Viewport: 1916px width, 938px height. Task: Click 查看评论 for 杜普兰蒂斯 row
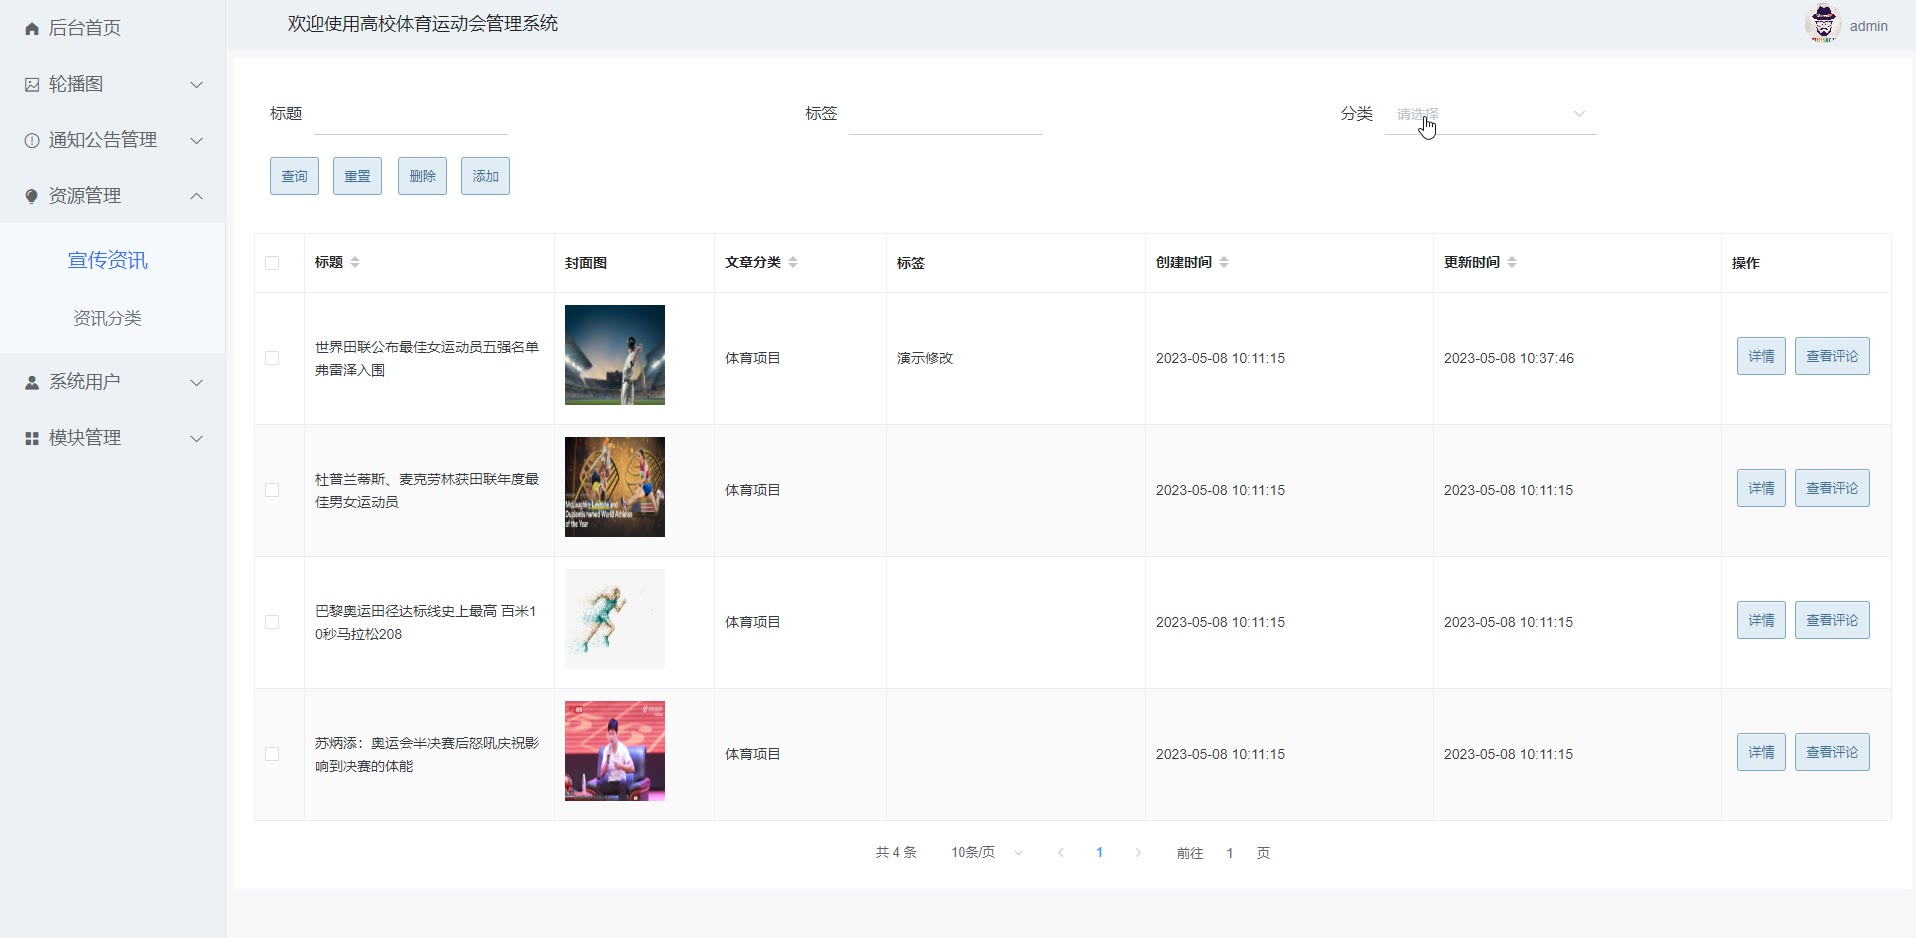[x=1832, y=488]
